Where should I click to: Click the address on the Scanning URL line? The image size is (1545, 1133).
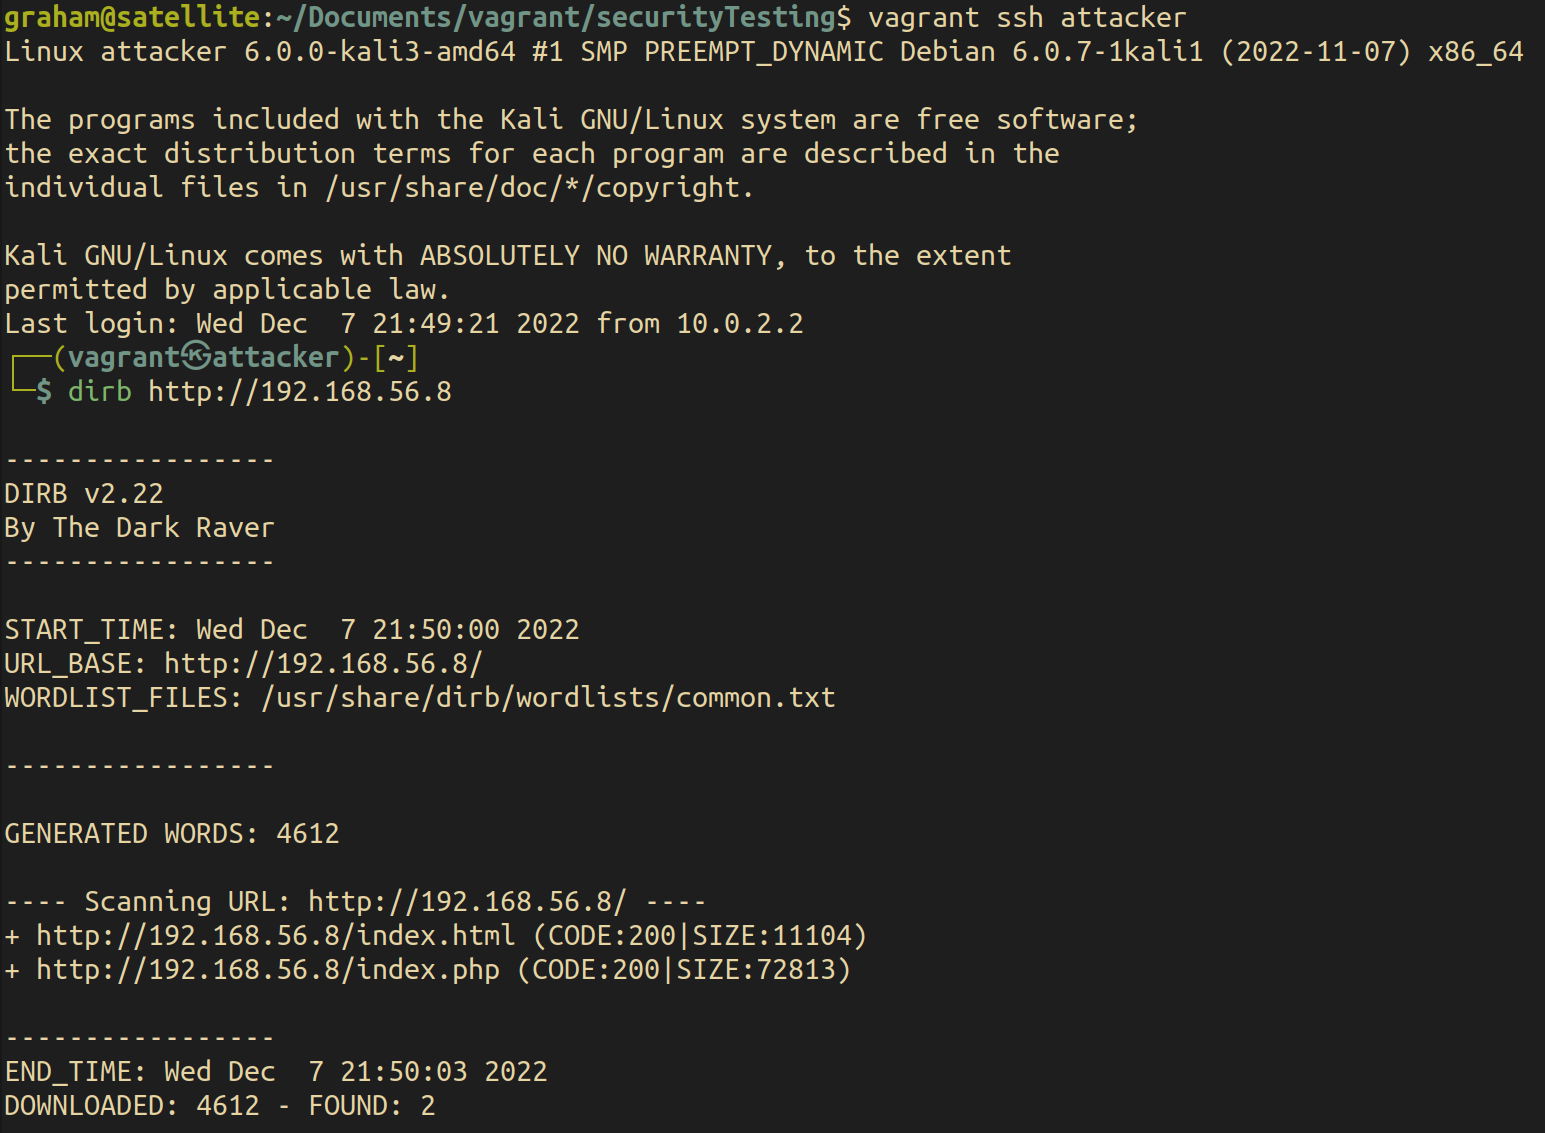(x=467, y=902)
